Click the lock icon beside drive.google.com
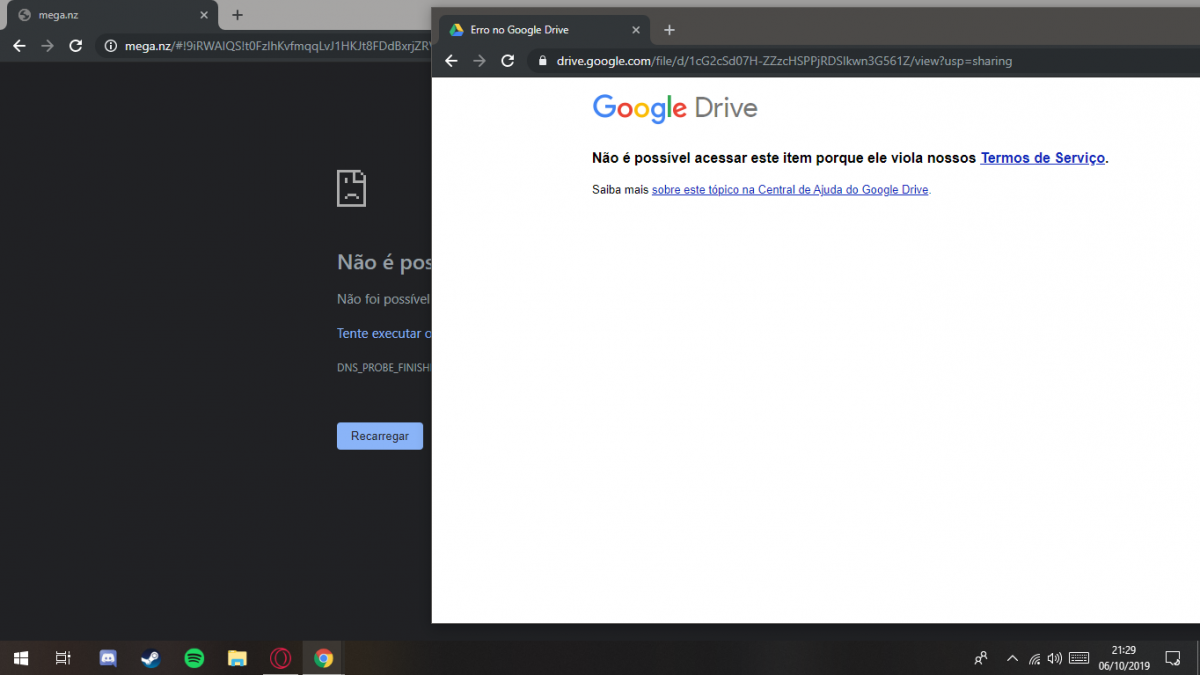Image resolution: width=1200 pixels, height=675 pixels. [543, 61]
